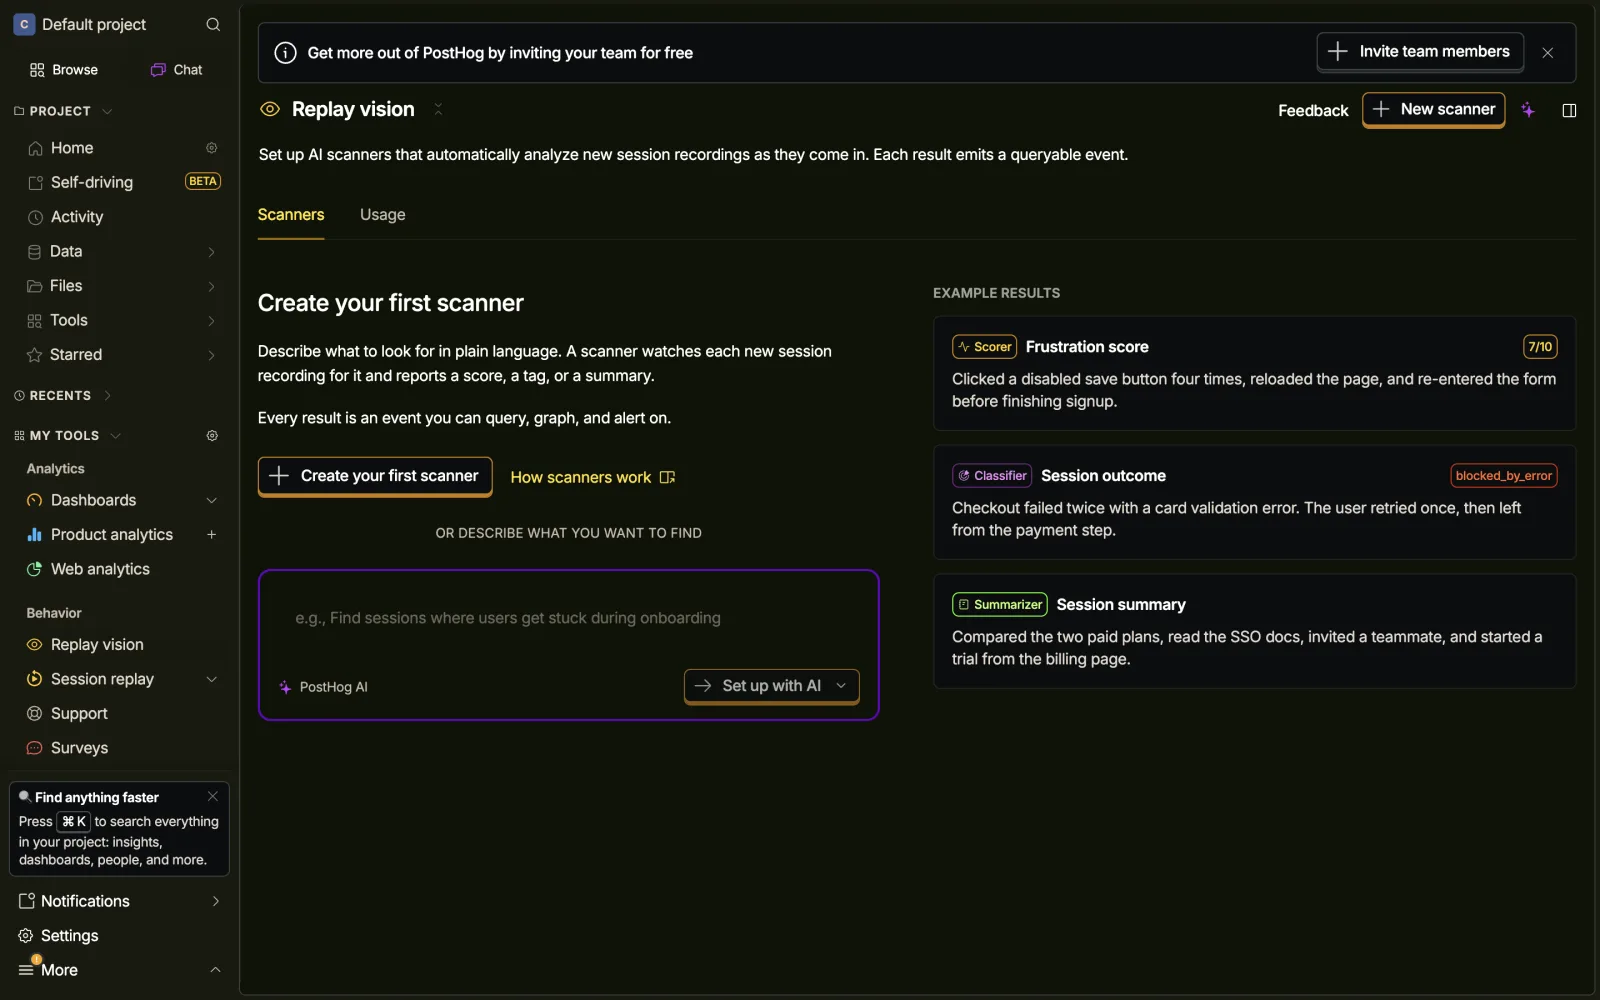Click Create your first scanner
The image size is (1600, 1000).
pos(375,476)
